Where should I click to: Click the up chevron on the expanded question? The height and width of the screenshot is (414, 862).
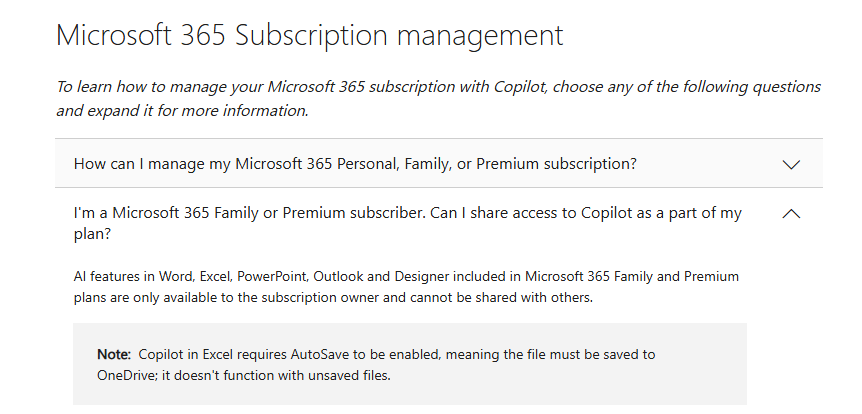791,213
